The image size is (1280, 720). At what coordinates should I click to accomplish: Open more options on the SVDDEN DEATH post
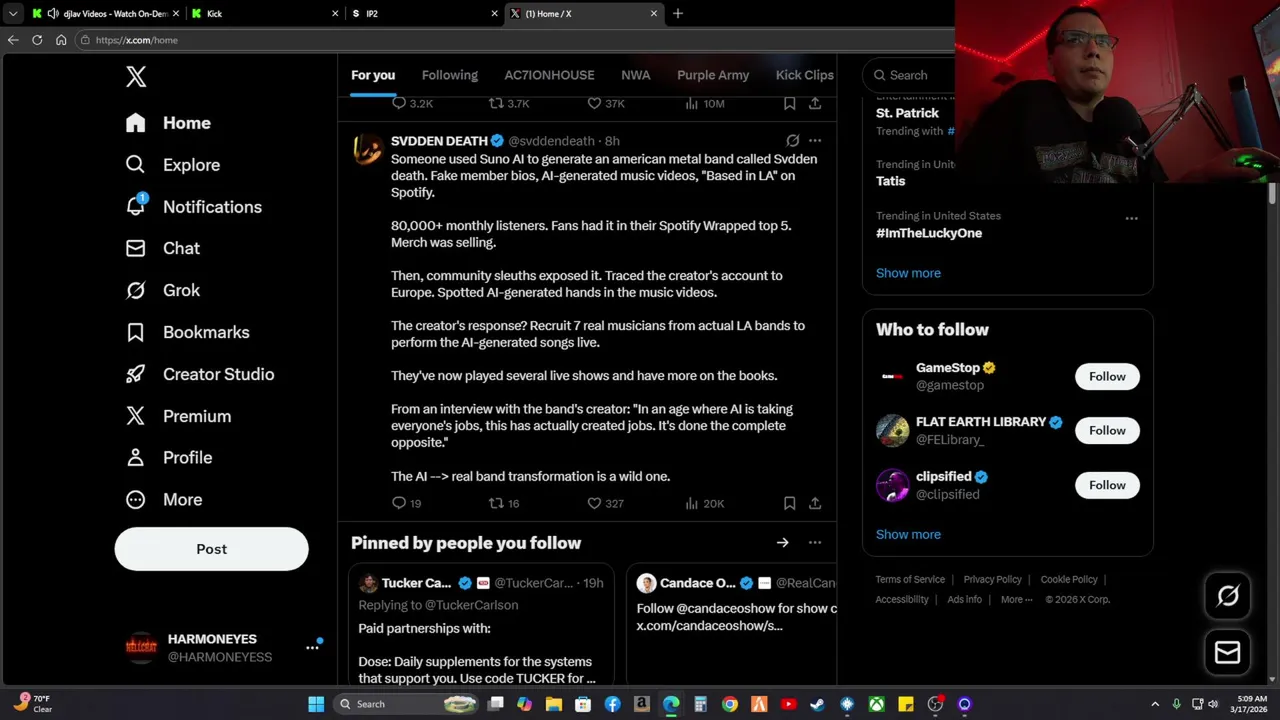[815, 141]
